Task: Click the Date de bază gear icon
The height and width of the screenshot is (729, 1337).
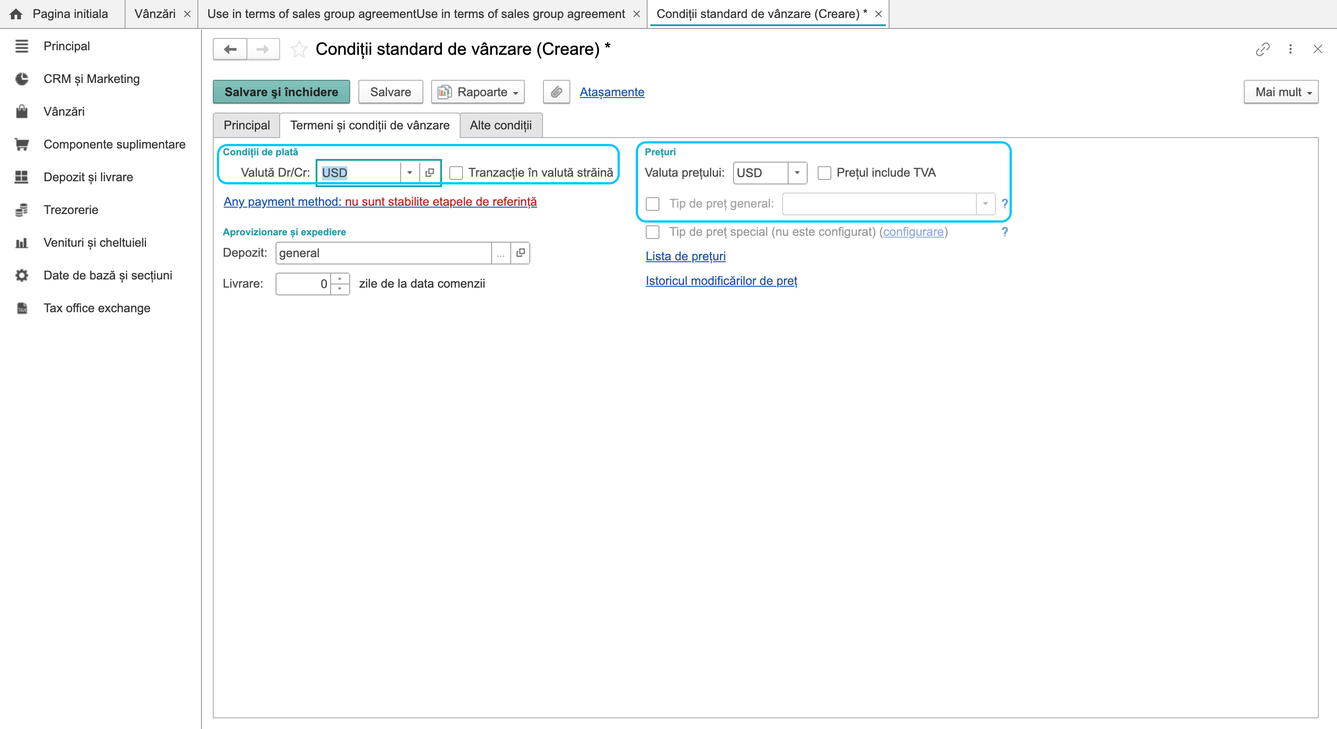Action: [22, 275]
